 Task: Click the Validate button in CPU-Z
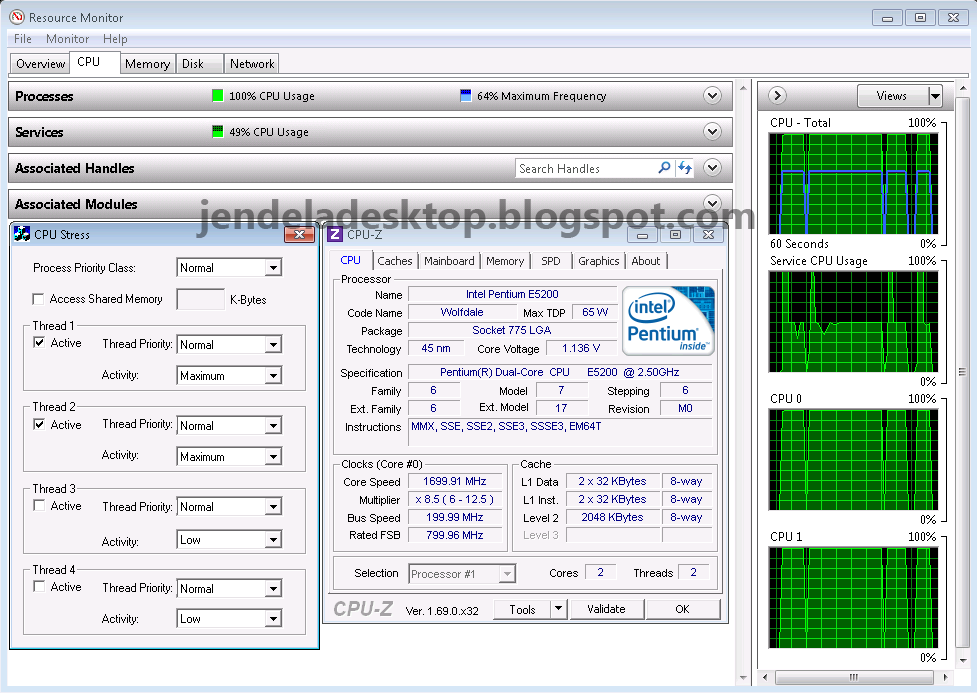pyautogui.click(x=607, y=608)
